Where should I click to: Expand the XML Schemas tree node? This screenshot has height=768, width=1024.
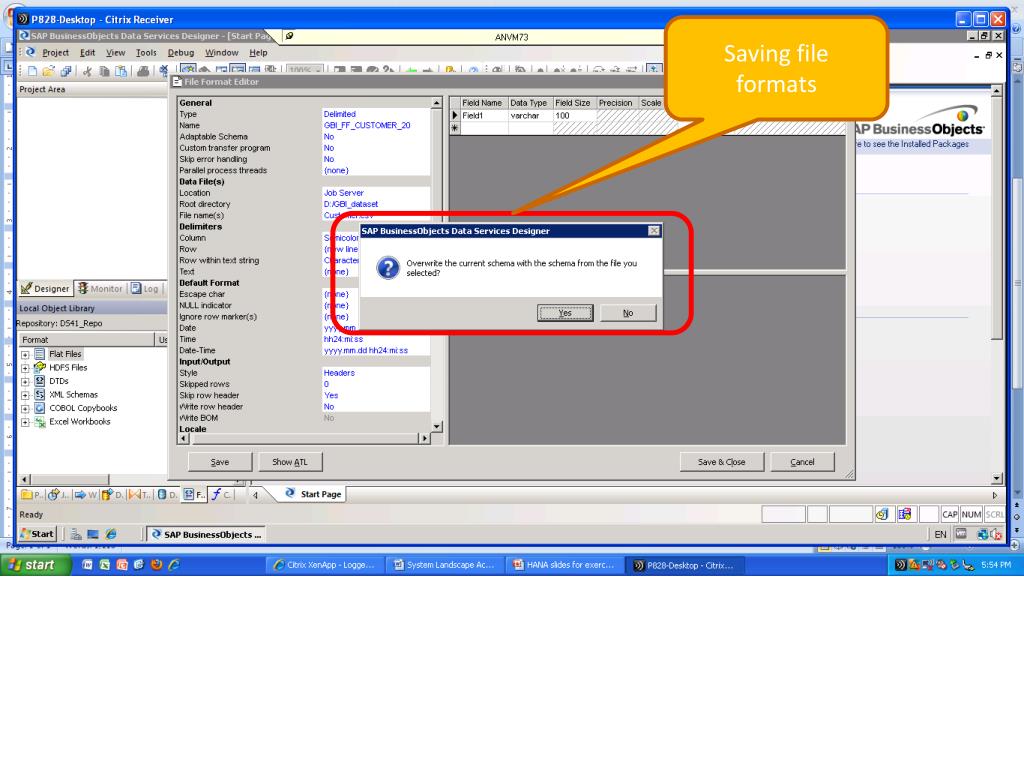tap(25, 395)
